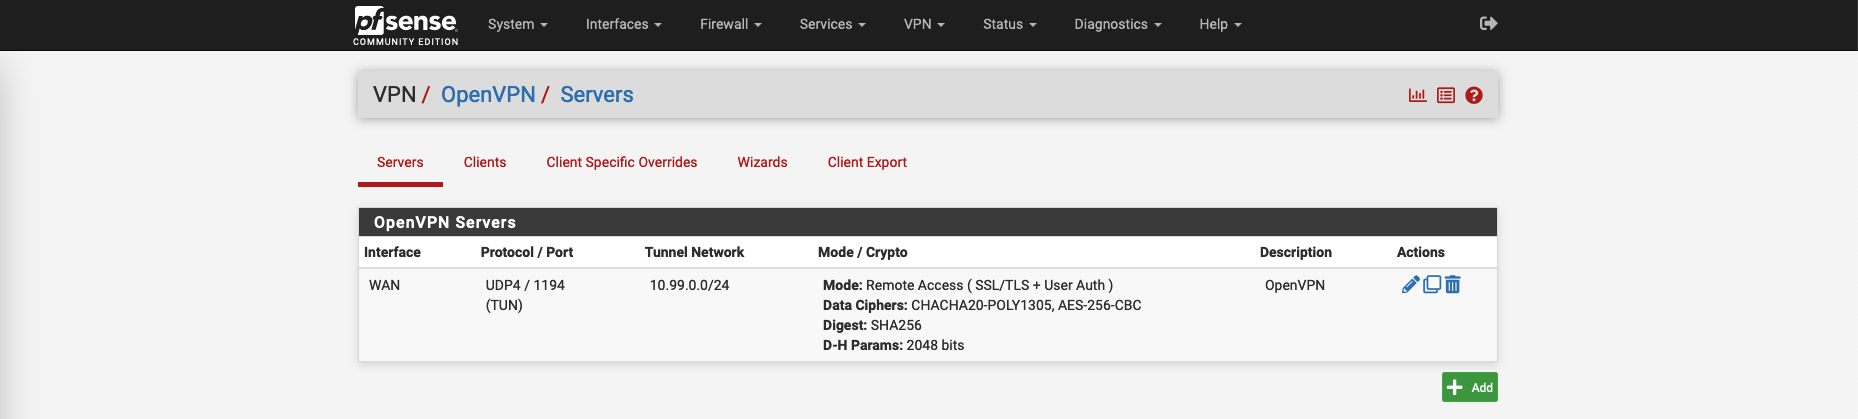1858x419 pixels.
Task: Click the pfSense logo
Action: coord(405,25)
